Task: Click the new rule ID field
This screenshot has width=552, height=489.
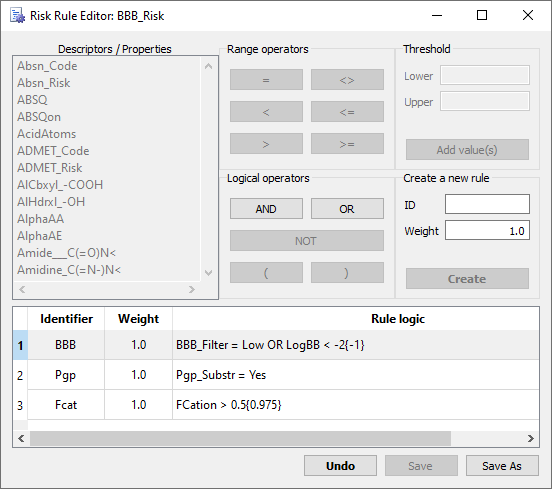Action: pyautogui.click(x=487, y=204)
